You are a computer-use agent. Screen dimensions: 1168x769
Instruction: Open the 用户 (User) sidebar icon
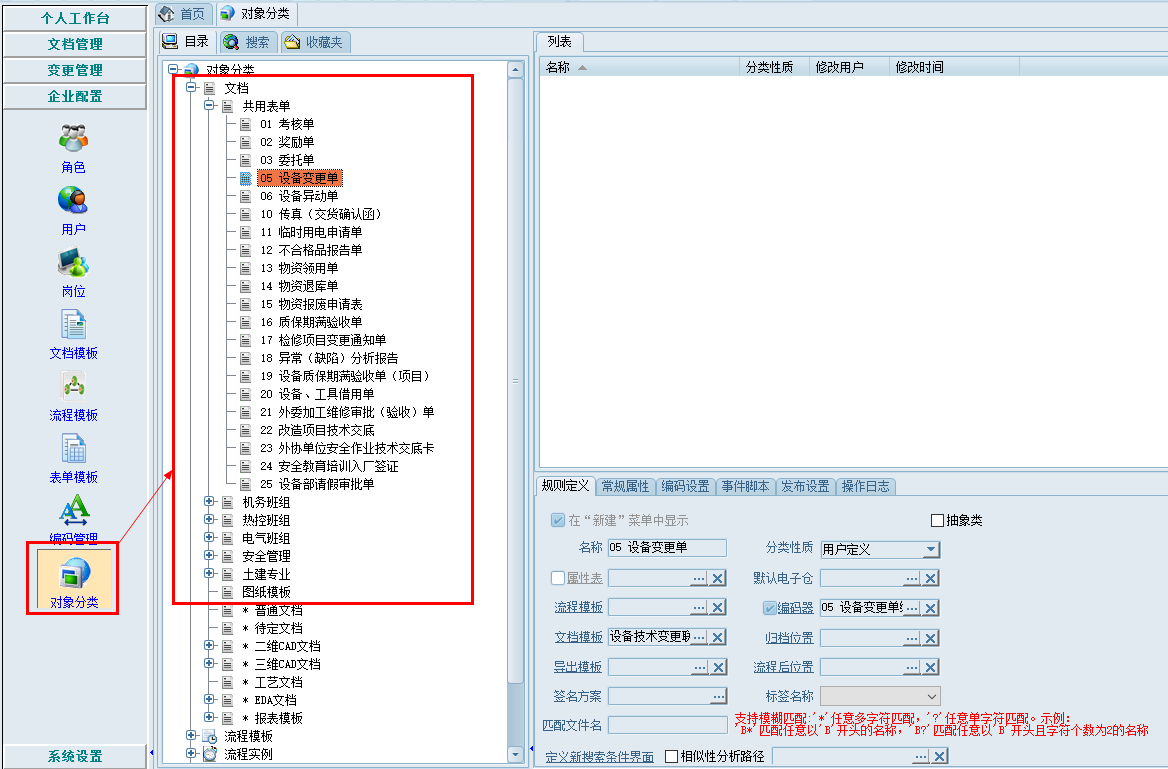click(73, 200)
